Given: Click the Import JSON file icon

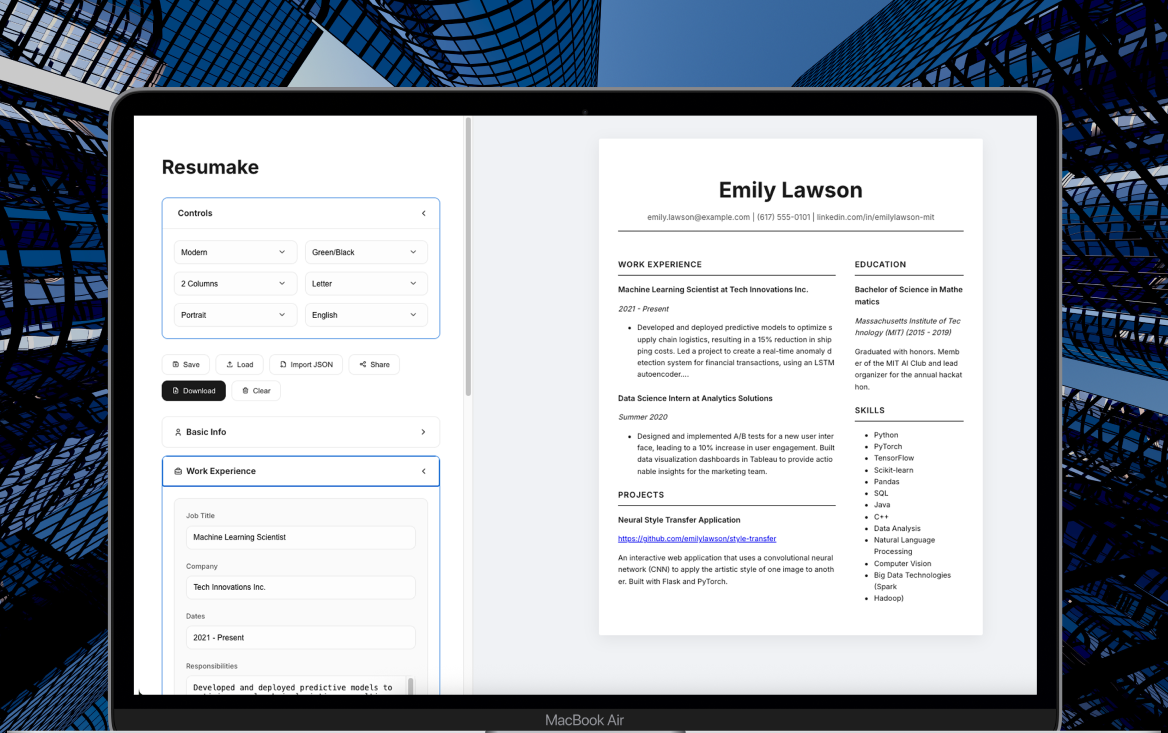Looking at the screenshot, I should coord(283,365).
